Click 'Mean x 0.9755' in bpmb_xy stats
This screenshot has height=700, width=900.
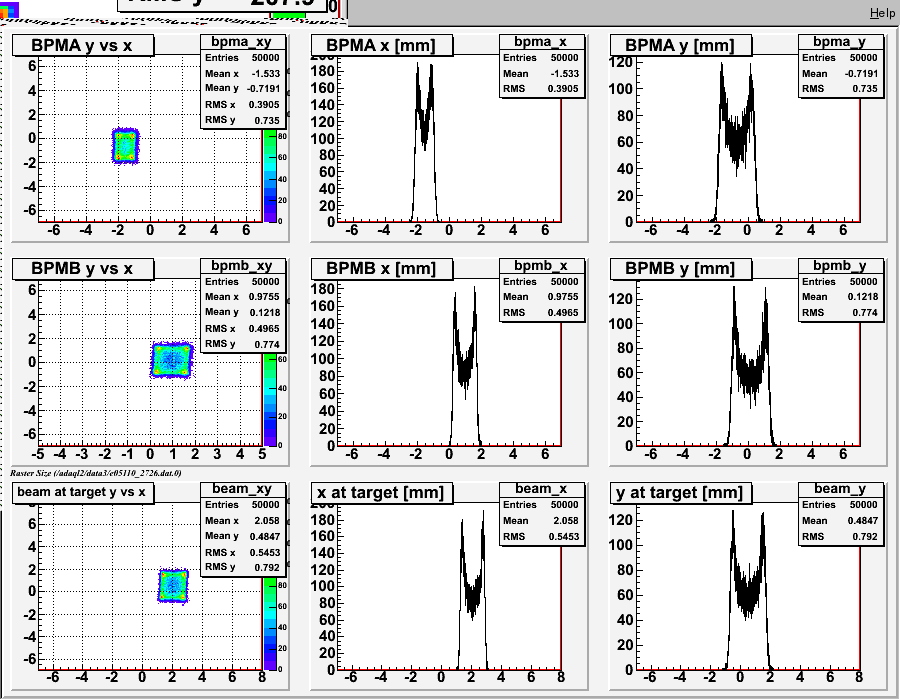[243, 297]
